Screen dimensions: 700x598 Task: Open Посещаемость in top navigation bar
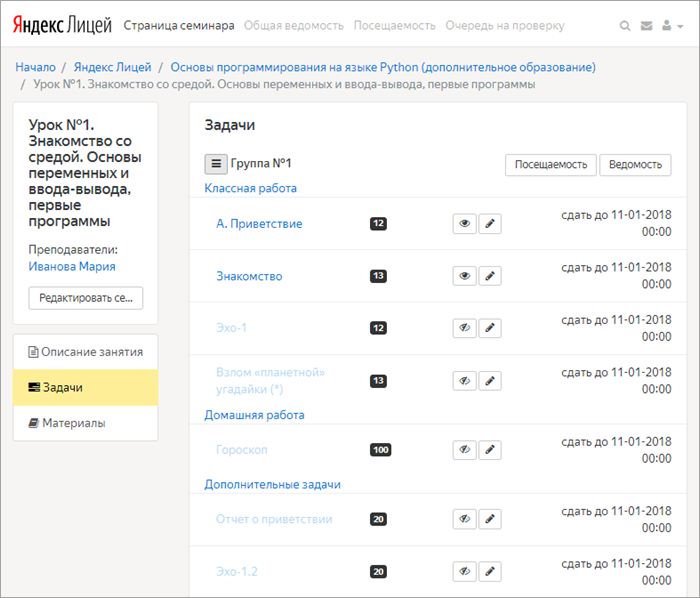394,26
